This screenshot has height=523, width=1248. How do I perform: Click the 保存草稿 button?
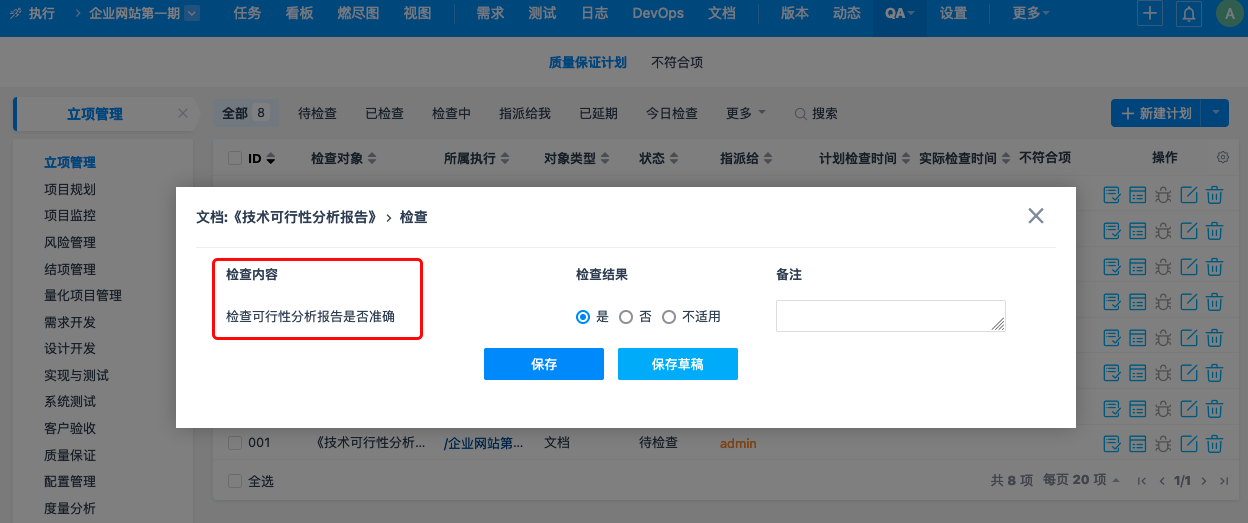click(x=677, y=364)
